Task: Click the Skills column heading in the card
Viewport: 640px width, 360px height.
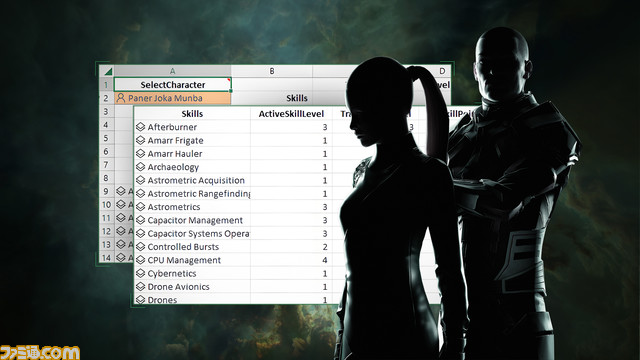Action: pyautogui.click(x=192, y=113)
